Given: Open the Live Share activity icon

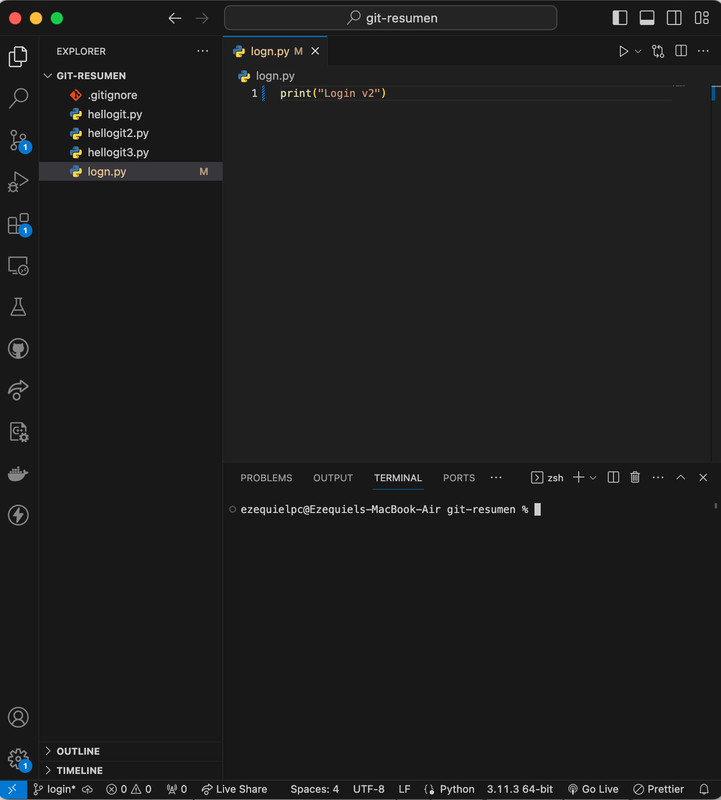Looking at the screenshot, I should (18, 390).
